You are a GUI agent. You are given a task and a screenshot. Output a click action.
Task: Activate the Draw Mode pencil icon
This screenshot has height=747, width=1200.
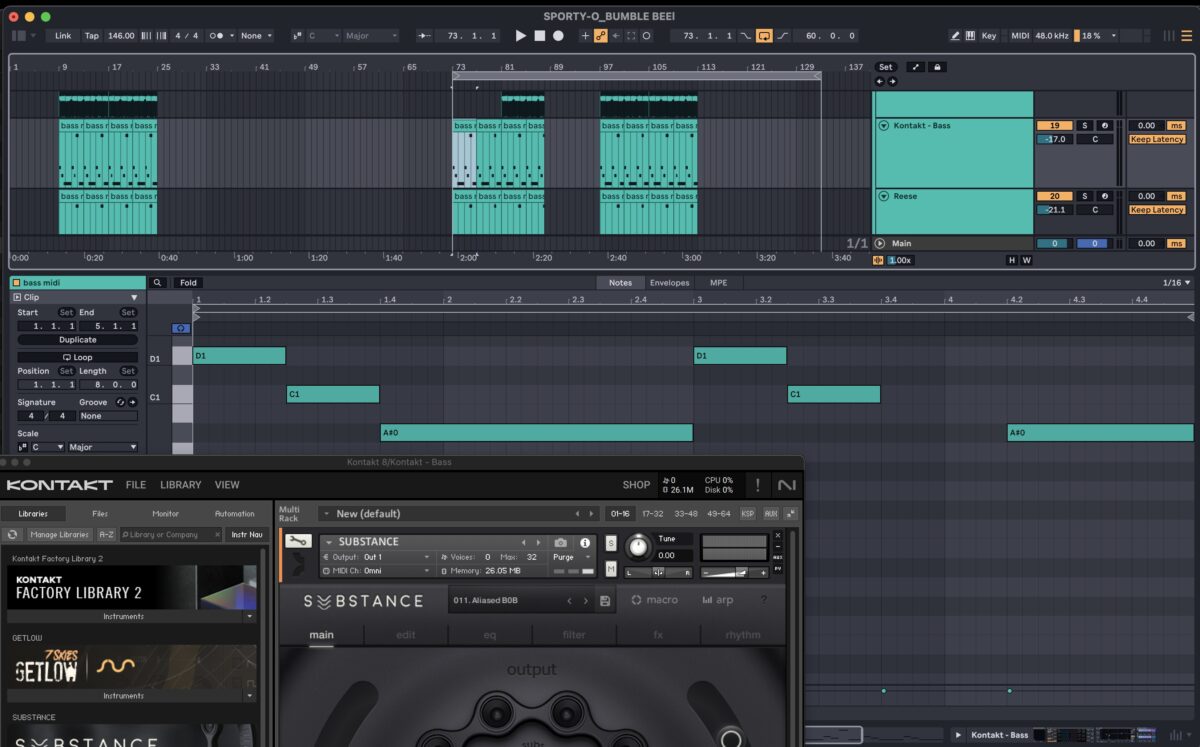pos(955,35)
